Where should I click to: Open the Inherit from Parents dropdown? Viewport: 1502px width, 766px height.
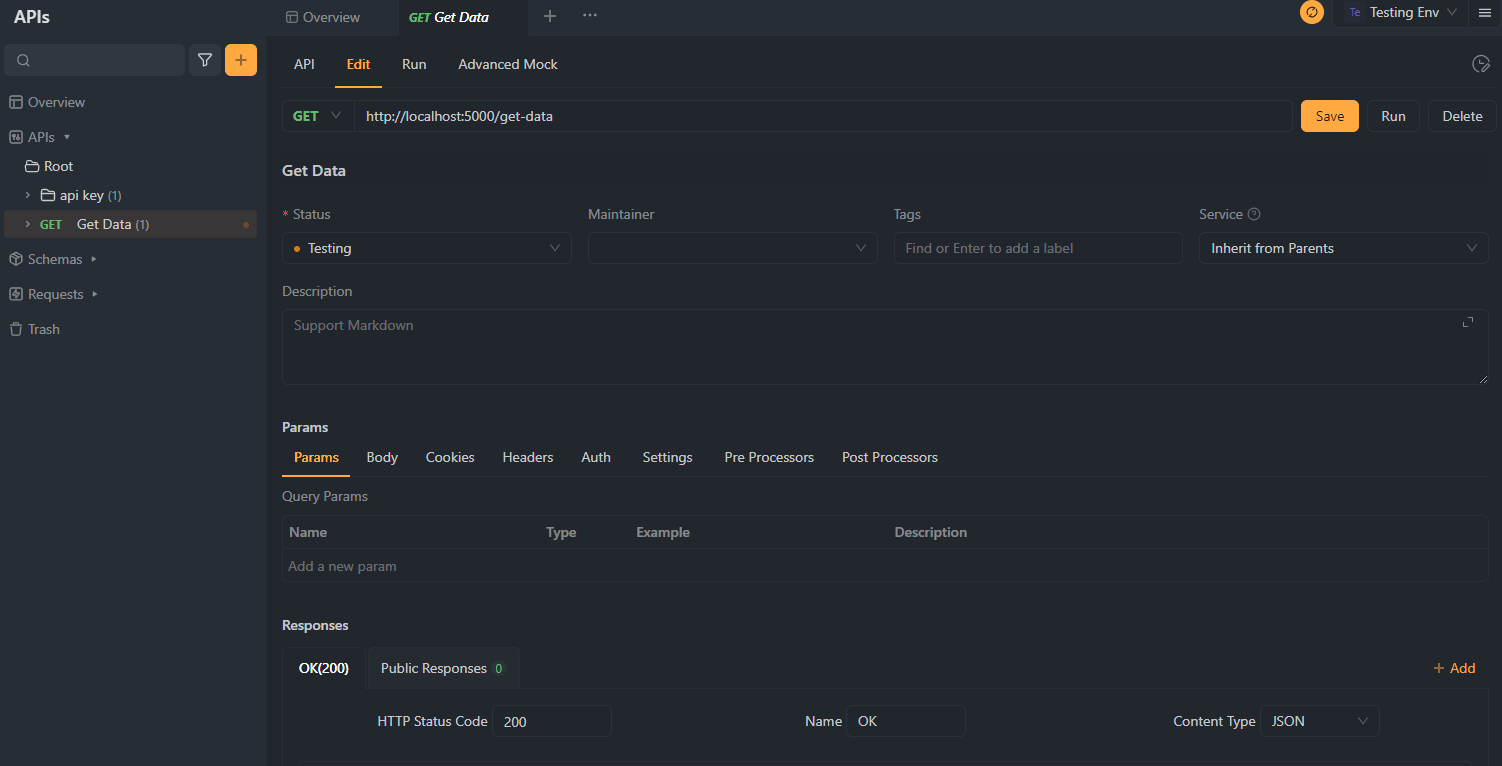coord(1343,248)
